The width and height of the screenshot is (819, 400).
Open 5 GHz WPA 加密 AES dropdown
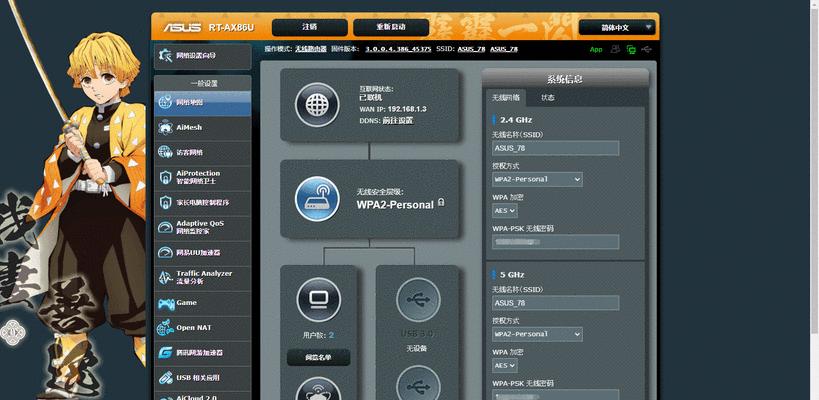505,366
